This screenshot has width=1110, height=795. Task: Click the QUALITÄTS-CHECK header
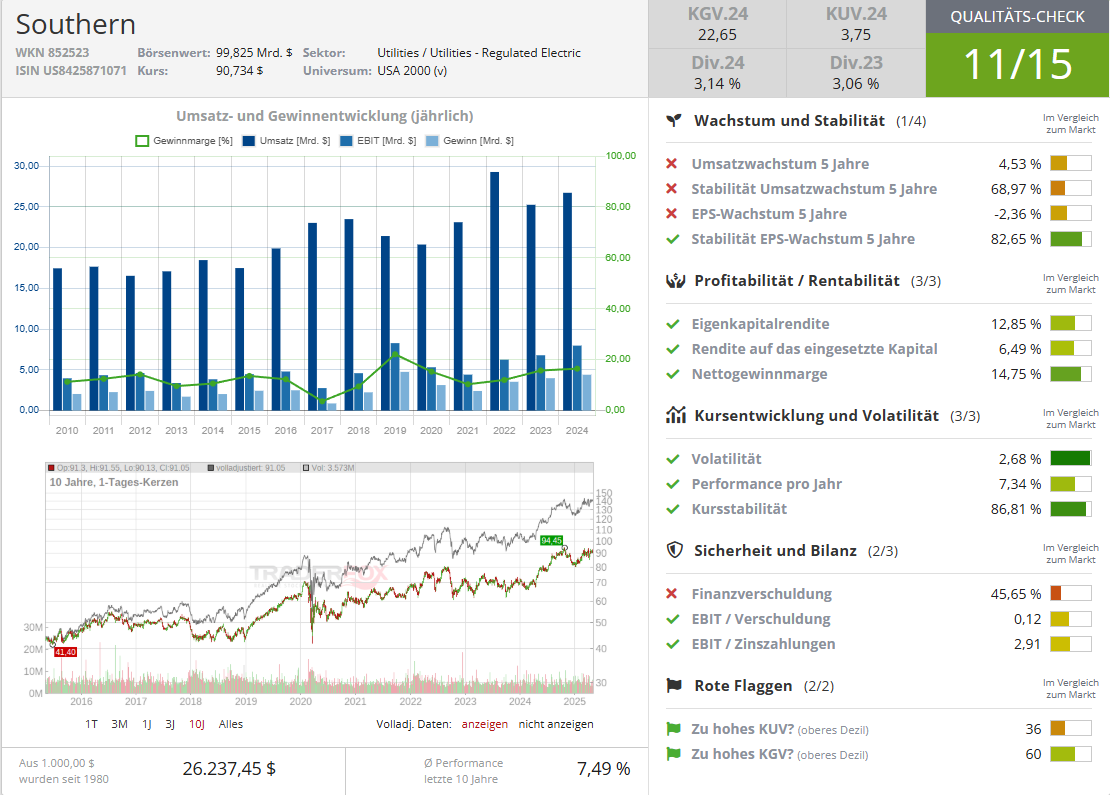click(1017, 17)
